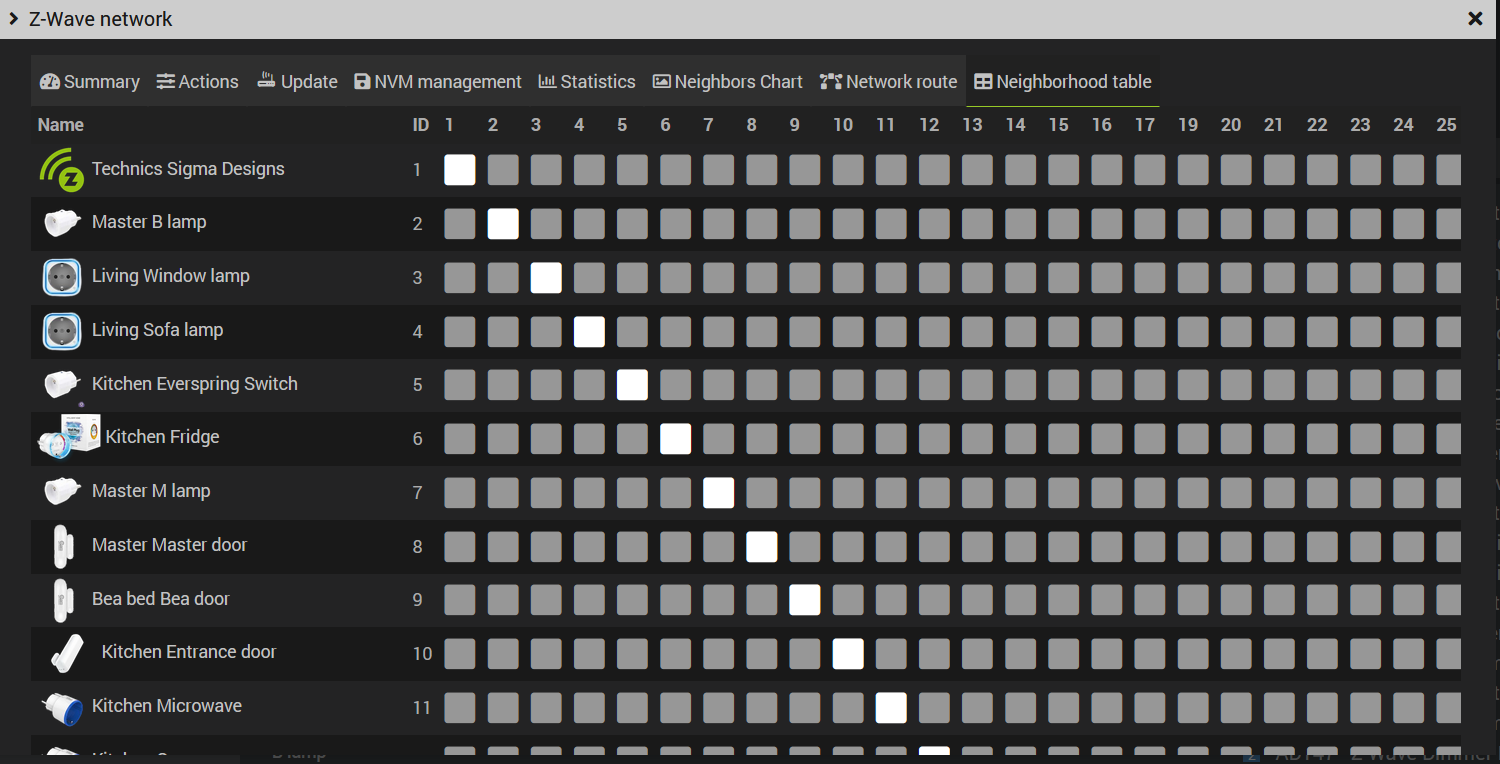
Task: Click the device name Kitchen Everspring Switch
Action: tap(195, 384)
